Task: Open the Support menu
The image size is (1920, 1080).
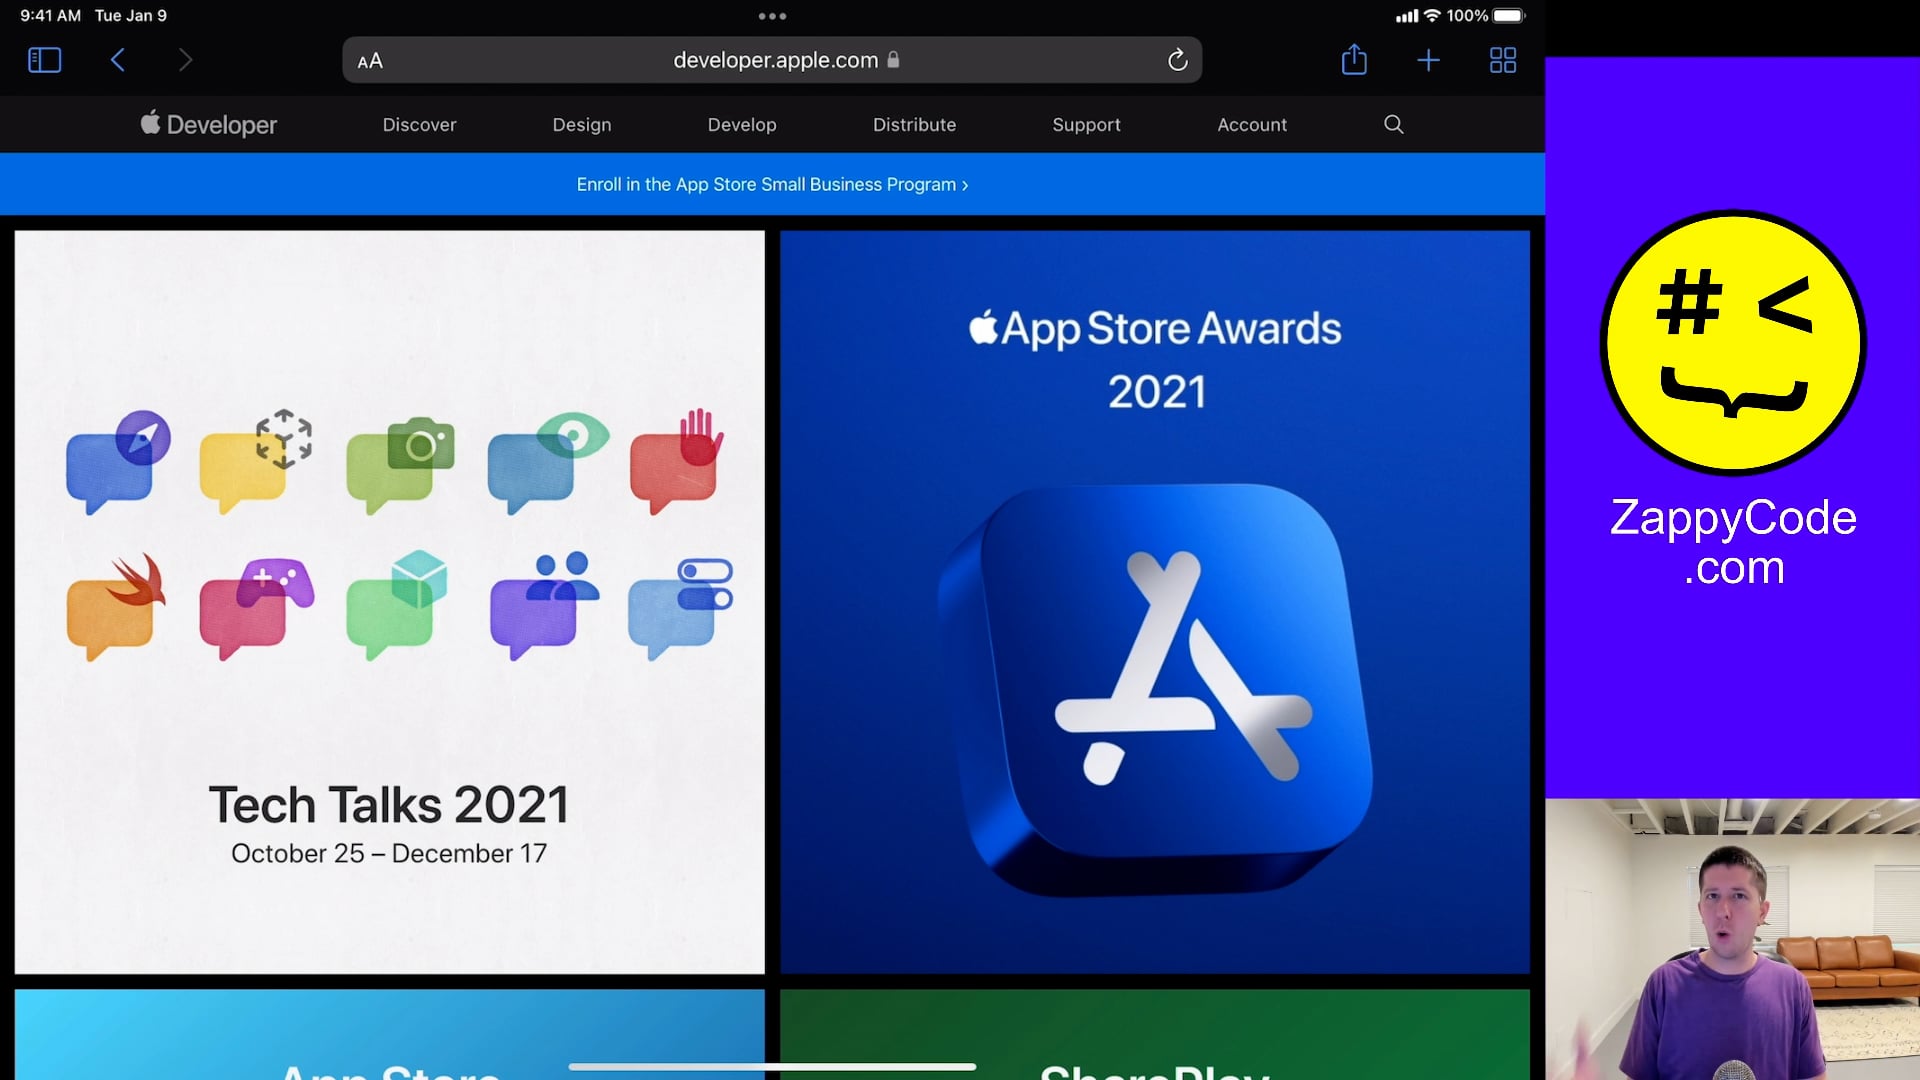Action: tap(1086, 125)
